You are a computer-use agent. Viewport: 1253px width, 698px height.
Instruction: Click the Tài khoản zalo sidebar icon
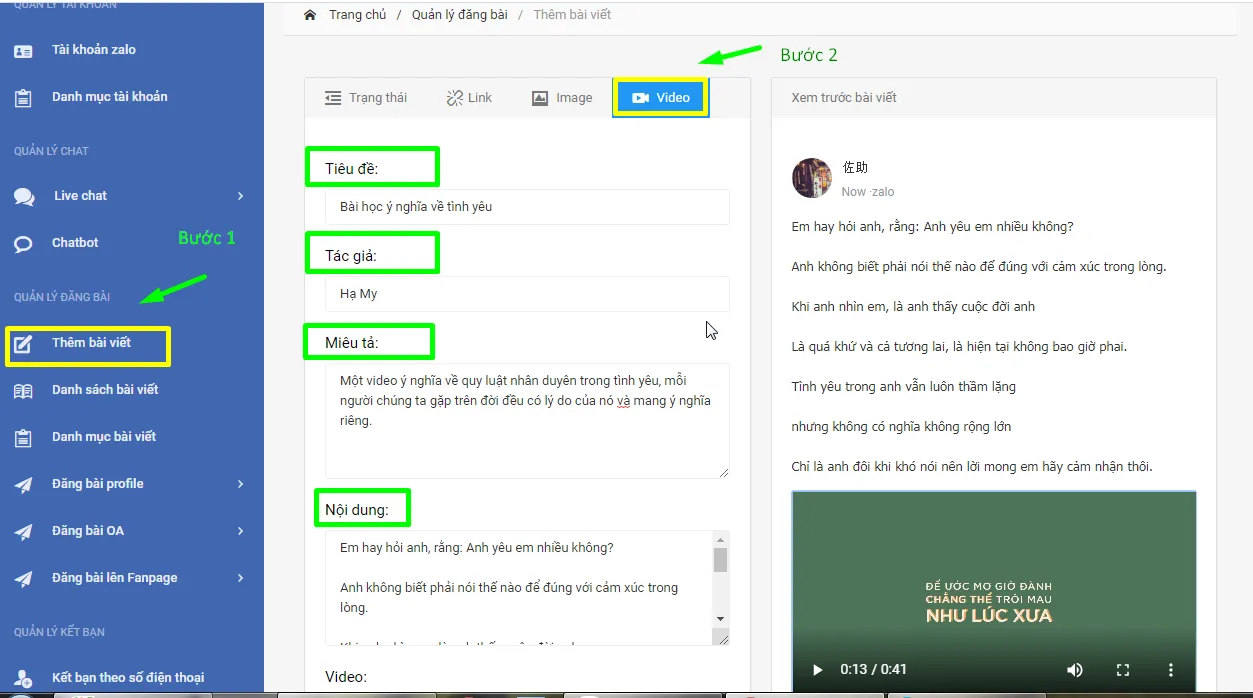pos(23,50)
